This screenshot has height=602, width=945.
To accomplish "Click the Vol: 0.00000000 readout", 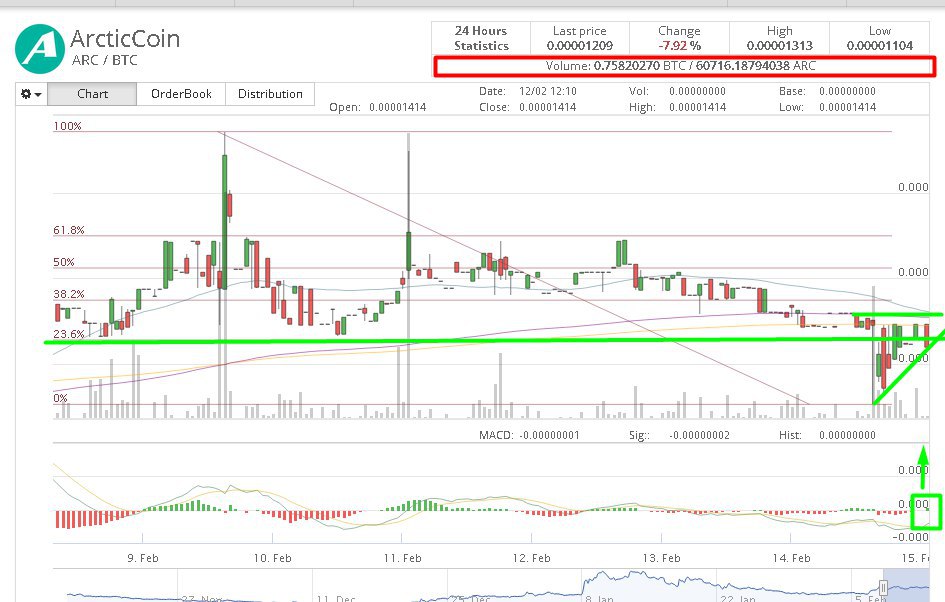I will coord(677,92).
